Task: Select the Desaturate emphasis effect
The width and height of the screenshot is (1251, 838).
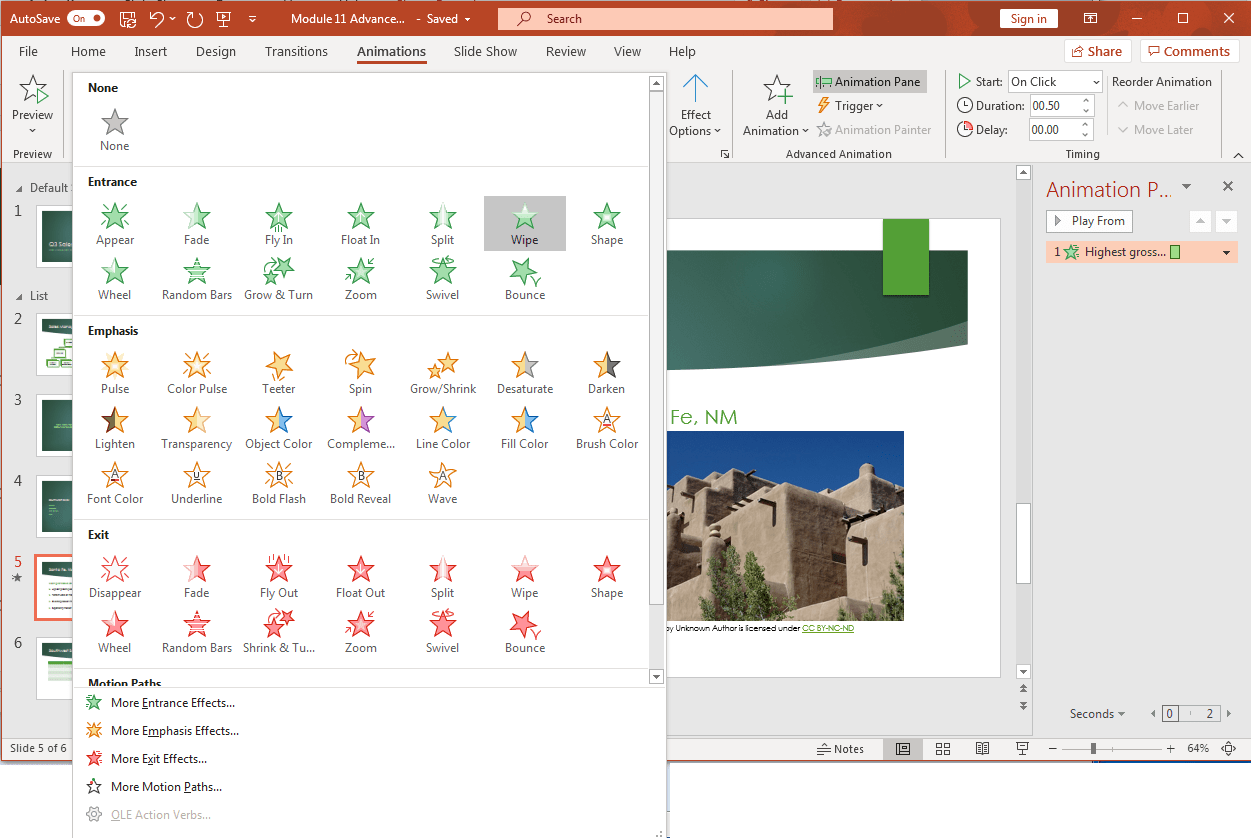Action: (x=525, y=373)
